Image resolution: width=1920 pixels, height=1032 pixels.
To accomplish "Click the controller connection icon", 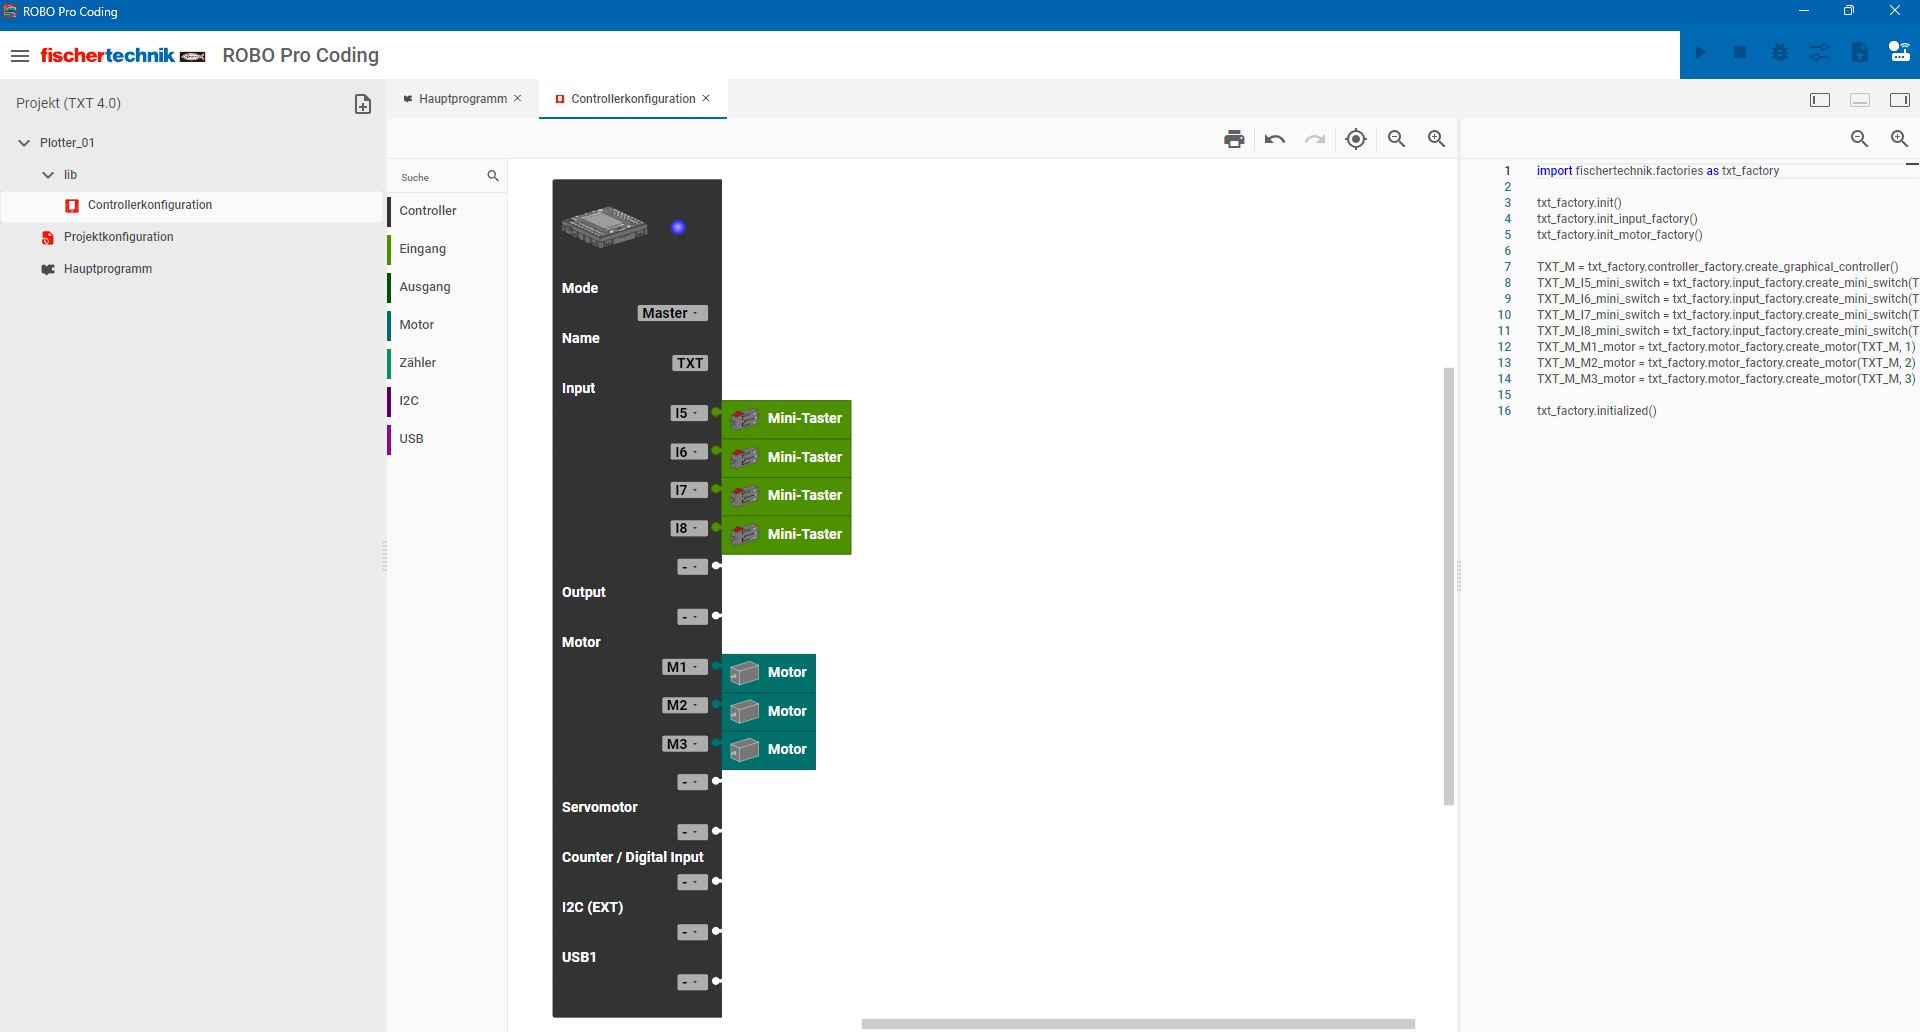I will [1899, 53].
